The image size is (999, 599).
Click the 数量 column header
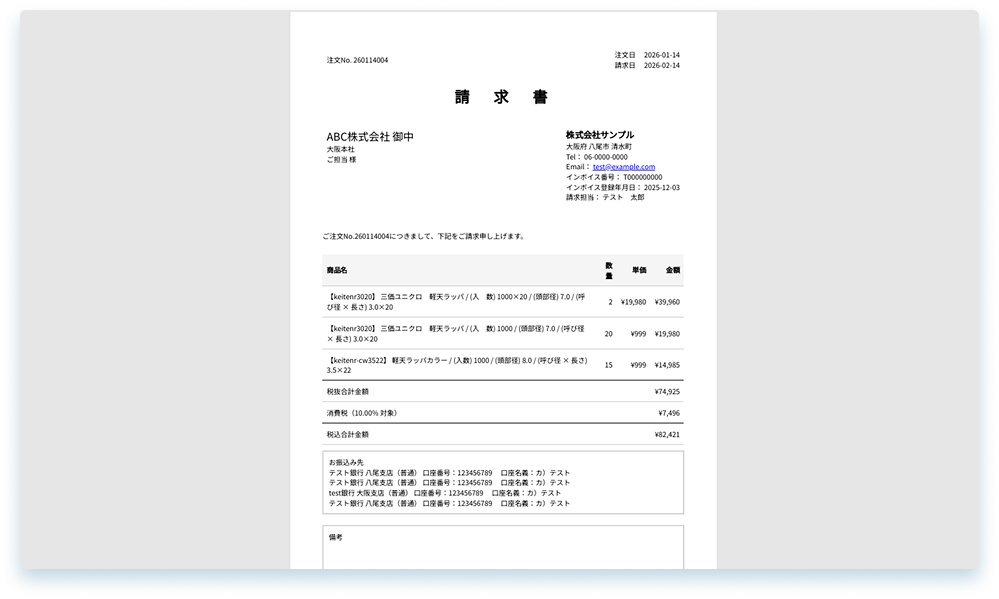point(609,270)
